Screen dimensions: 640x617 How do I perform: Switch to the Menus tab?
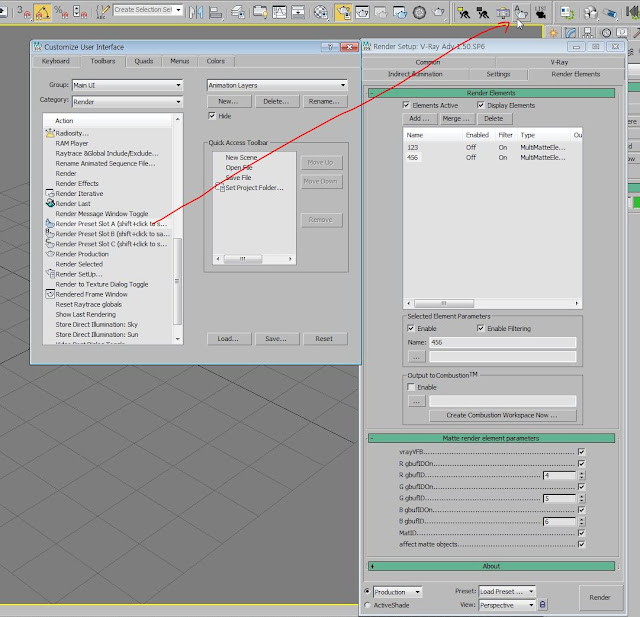(180, 61)
